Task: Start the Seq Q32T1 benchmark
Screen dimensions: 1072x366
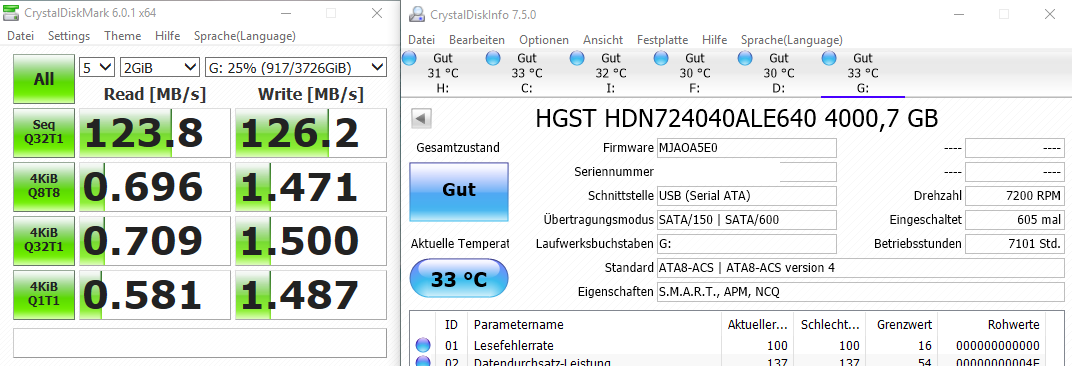Action: coord(44,132)
